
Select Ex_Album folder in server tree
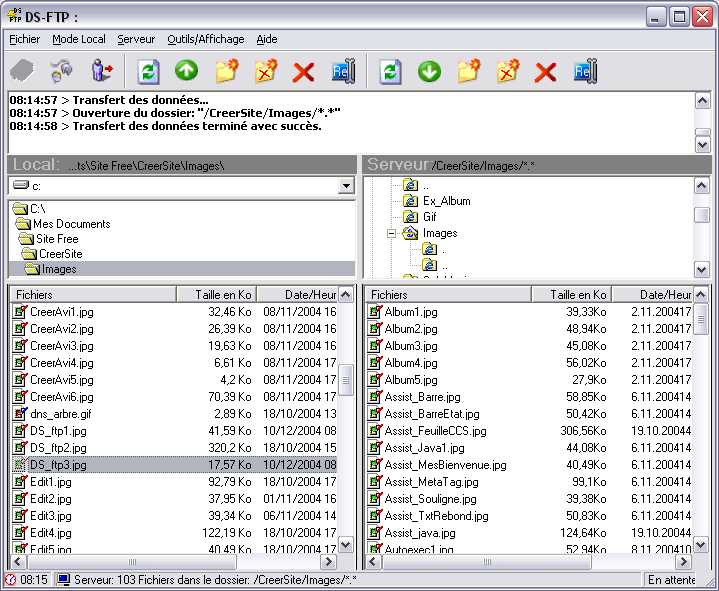pyautogui.click(x=446, y=201)
